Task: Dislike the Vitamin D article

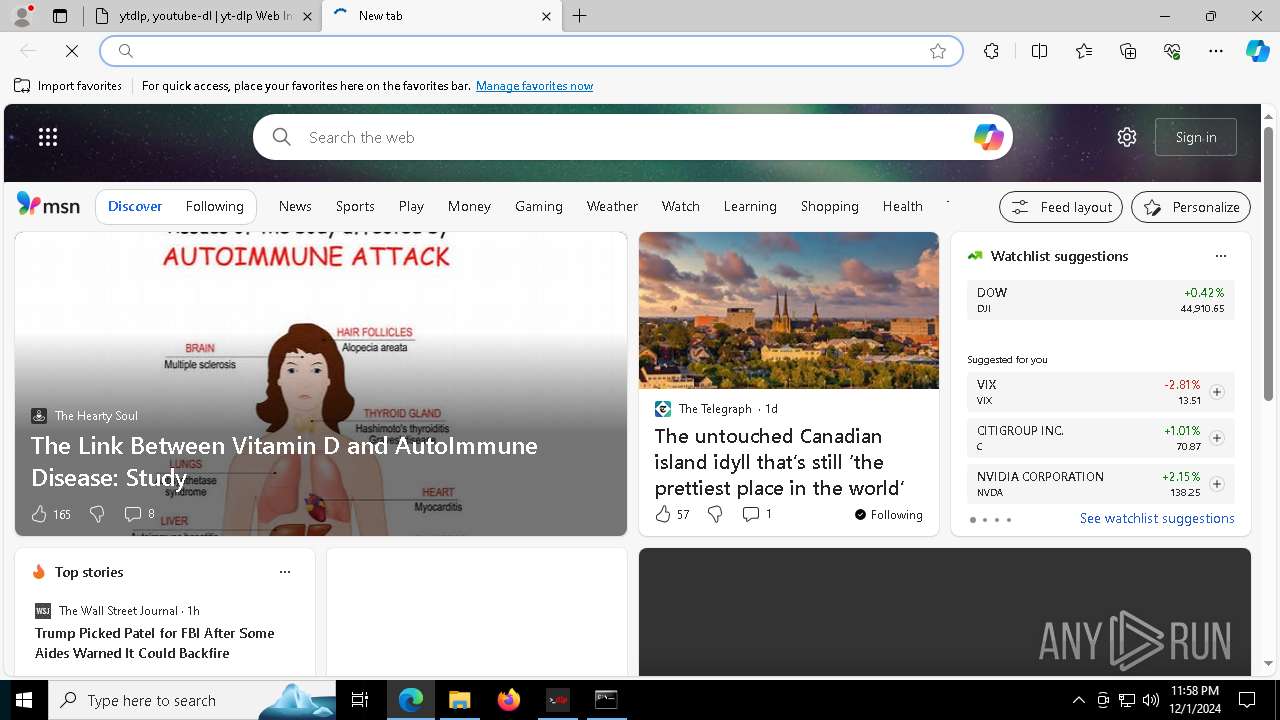Action: [x=97, y=514]
